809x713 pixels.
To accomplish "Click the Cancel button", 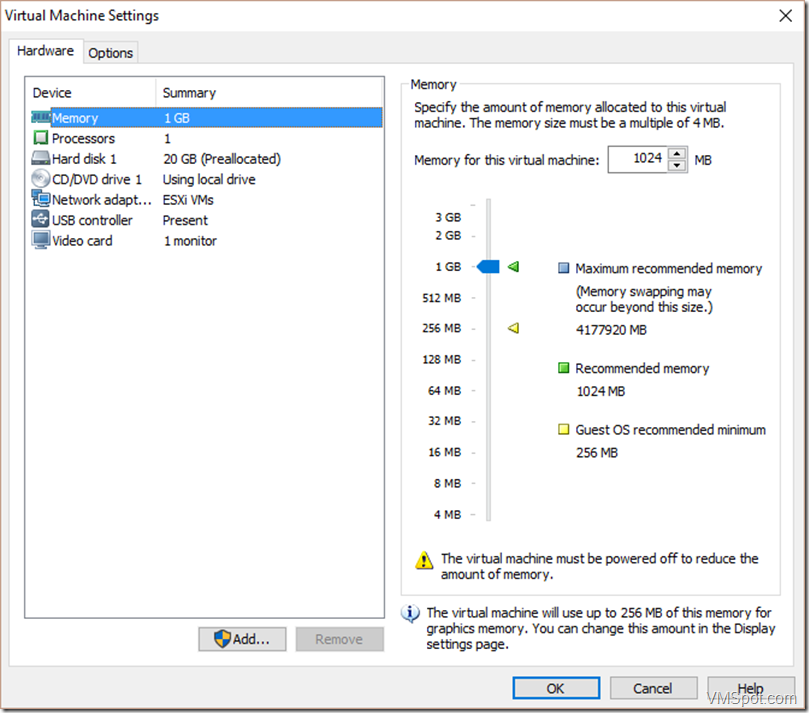I will click(653, 688).
